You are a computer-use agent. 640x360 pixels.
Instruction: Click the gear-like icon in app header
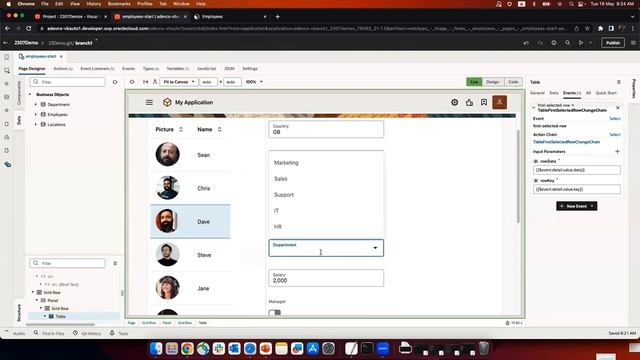click(x=454, y=102)
